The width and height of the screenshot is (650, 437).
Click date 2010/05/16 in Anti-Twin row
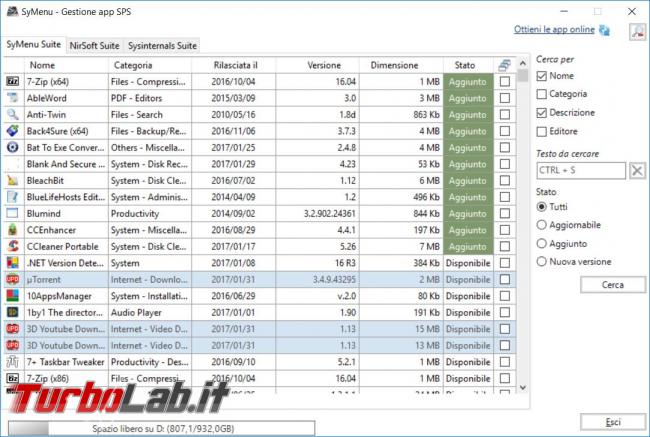coord(233,115)
